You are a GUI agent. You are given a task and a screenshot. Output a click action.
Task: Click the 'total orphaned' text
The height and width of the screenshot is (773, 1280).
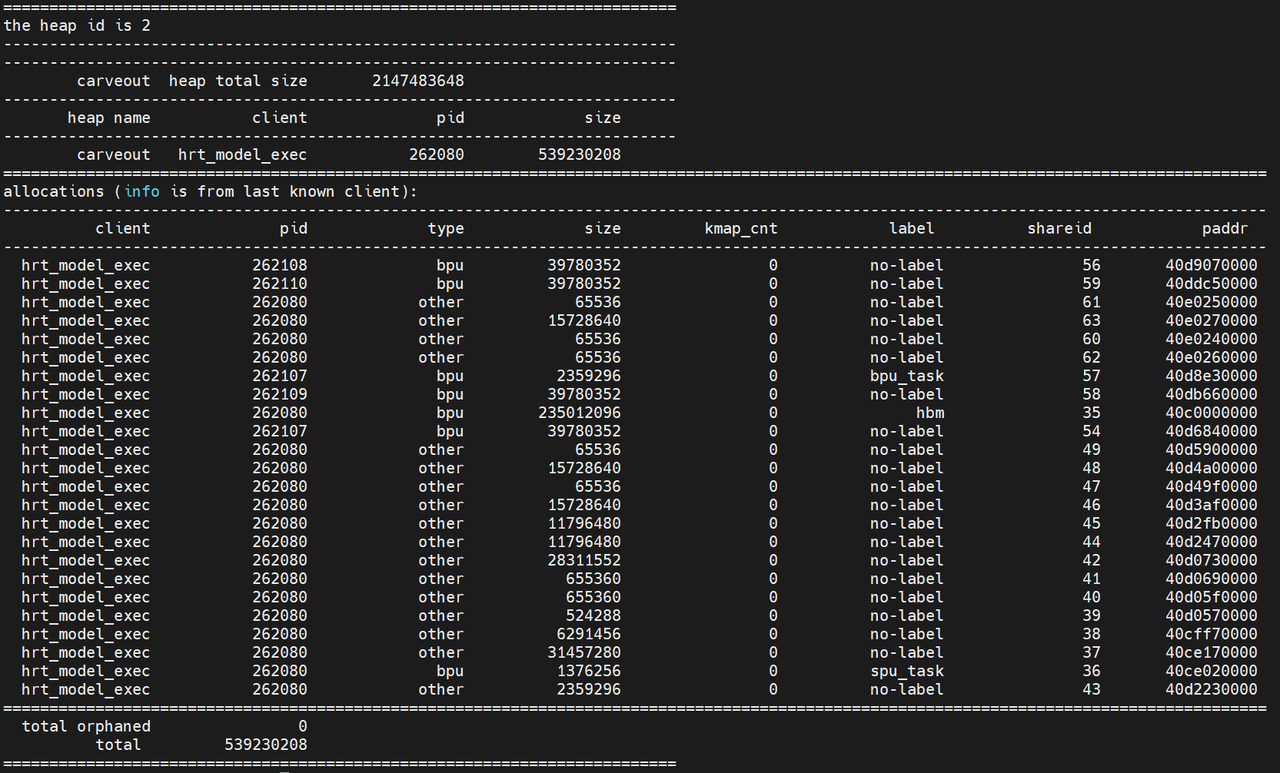(86, 726)
